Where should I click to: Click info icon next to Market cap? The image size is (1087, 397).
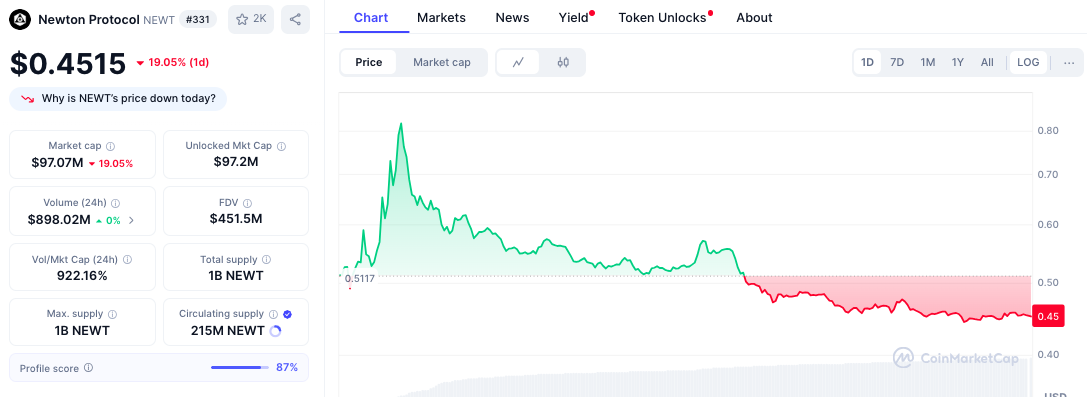pos(110,146)
